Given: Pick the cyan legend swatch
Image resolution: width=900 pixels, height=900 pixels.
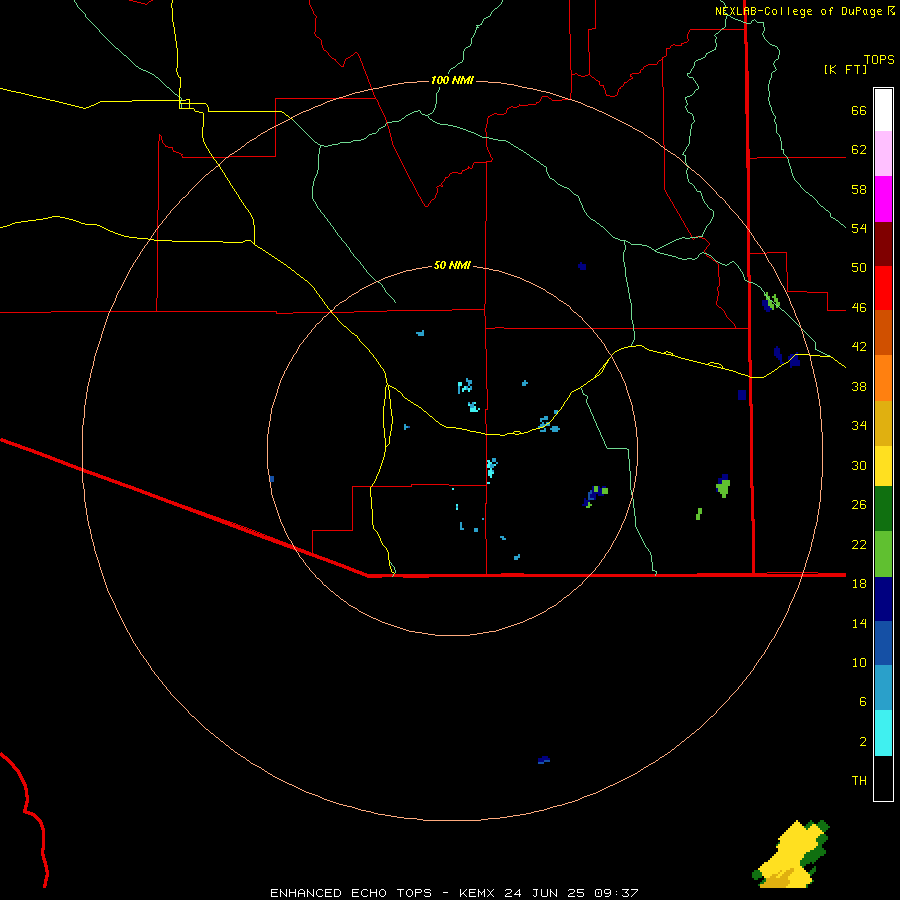Looking at the screenshot, I should [883, 733].
